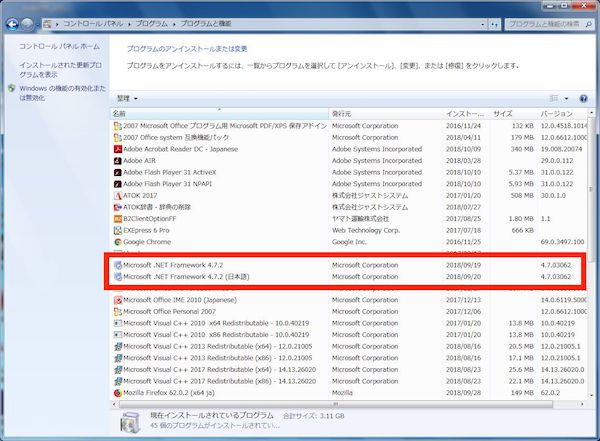Image resolution: width=600 pixels, height=441 pixels.
Task: Click the Forward navigation arrow button
Action: pos(27,24)
